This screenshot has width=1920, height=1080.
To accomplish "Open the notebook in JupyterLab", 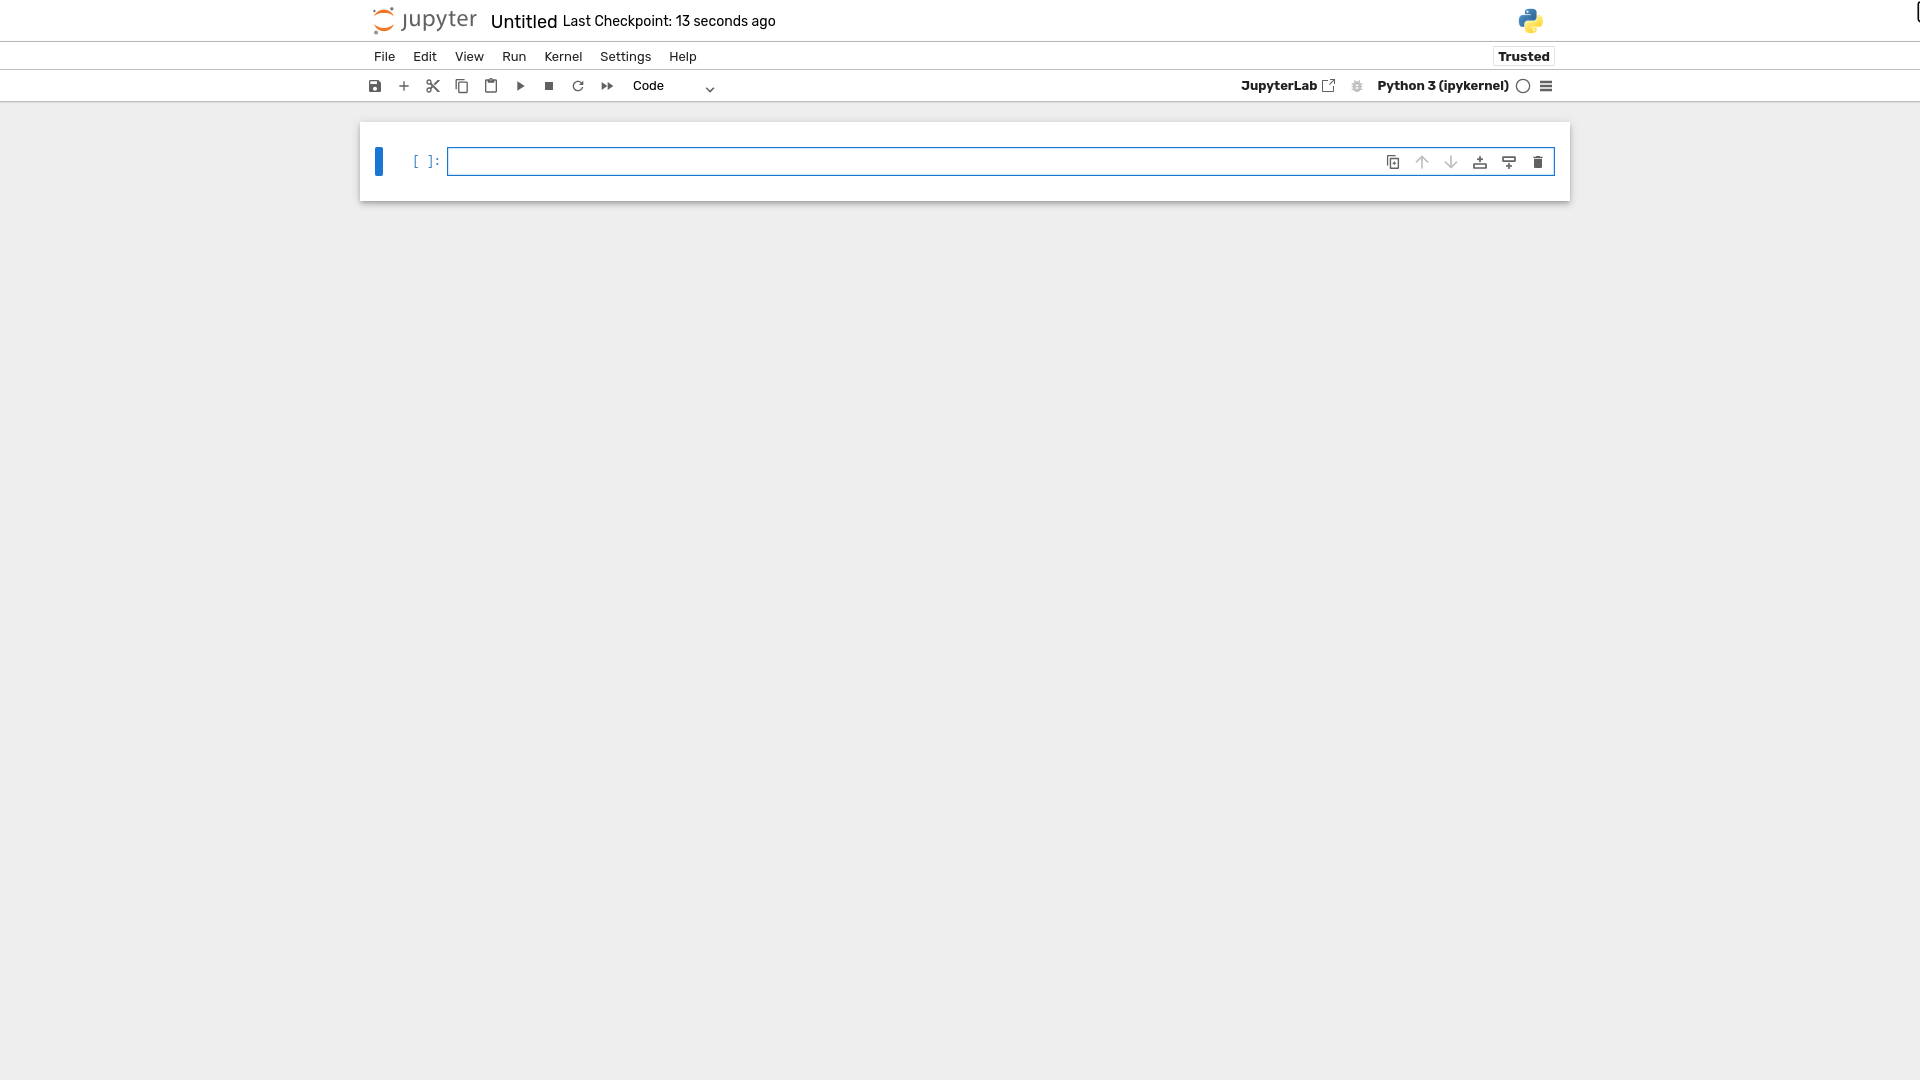I will (1288, 86).
